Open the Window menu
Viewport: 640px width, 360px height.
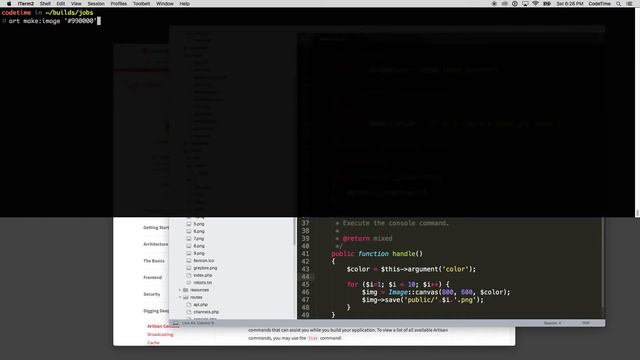[165, 4]
